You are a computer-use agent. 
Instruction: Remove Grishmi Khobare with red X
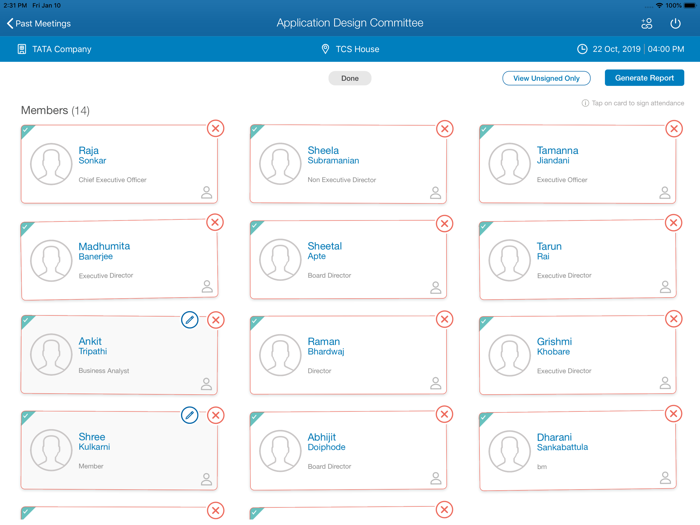(x=674, y=319)
